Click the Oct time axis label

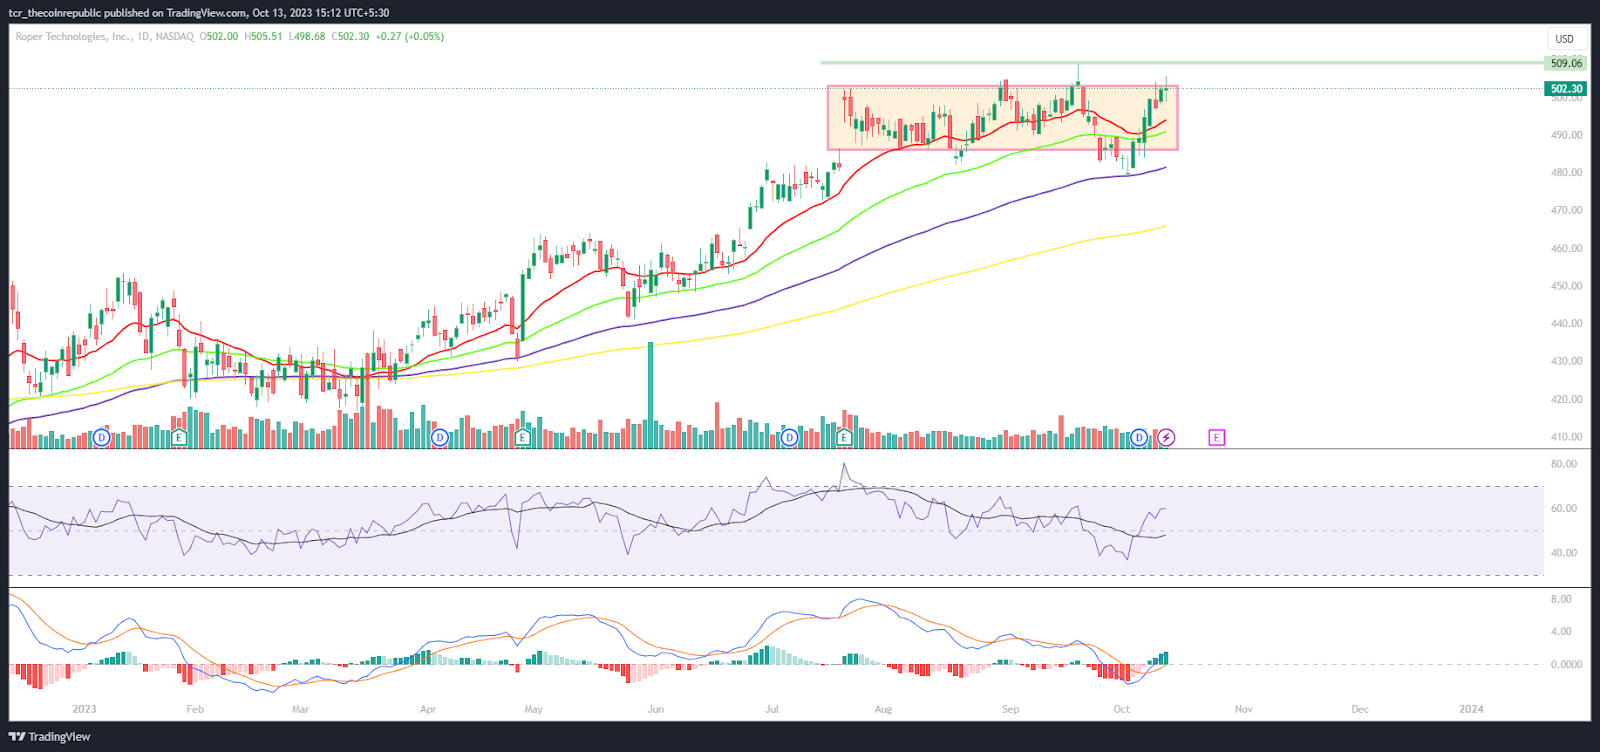pos(1121,709)
